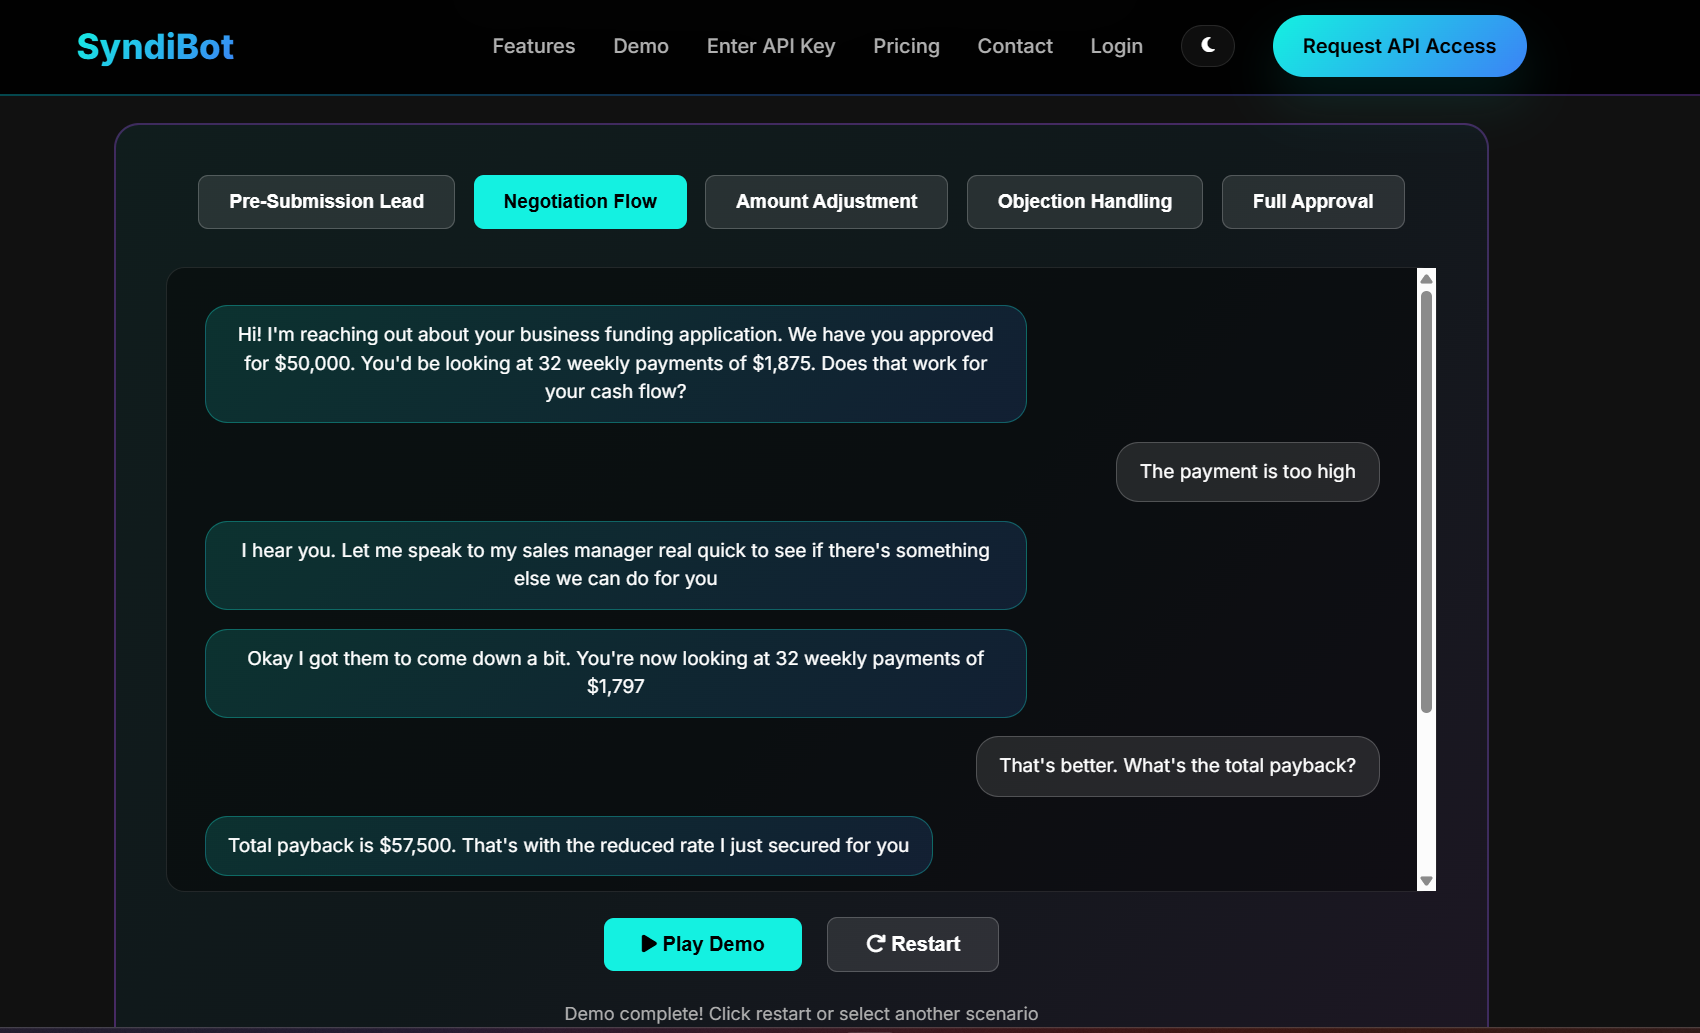
Task: Open the Contact link
Action: coord(1014,46)
